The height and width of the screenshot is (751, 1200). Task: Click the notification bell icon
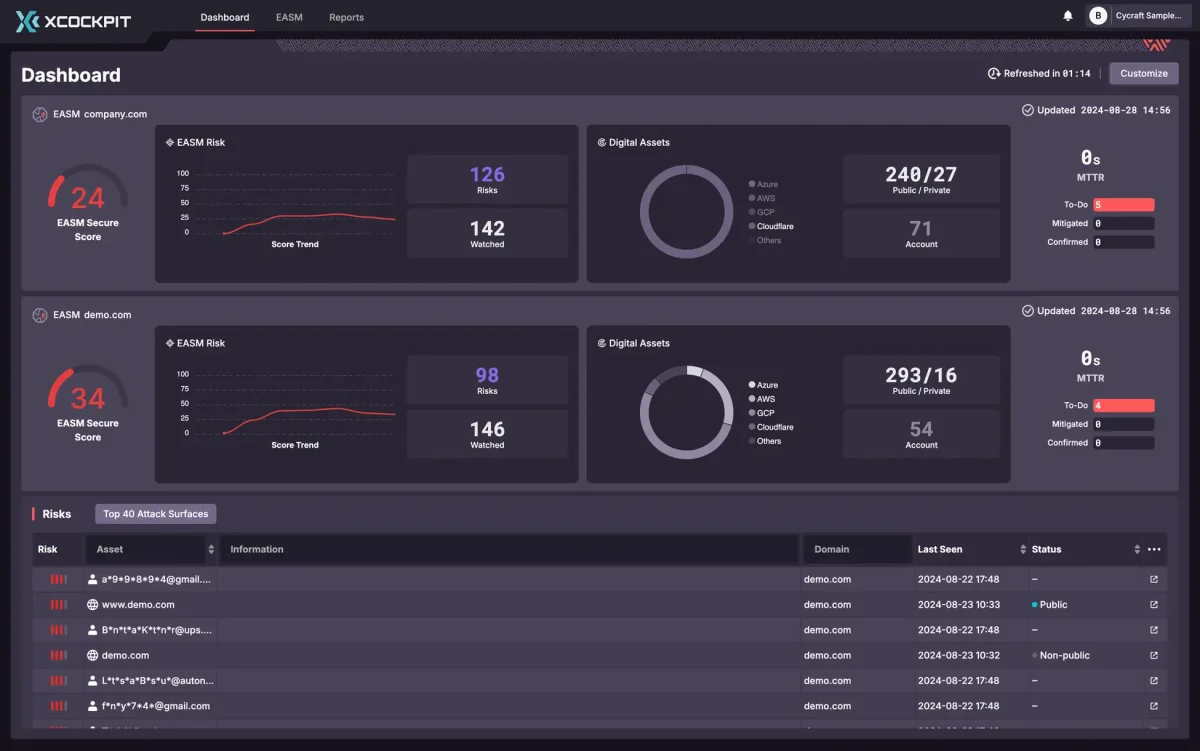(x=1068, y=17)
